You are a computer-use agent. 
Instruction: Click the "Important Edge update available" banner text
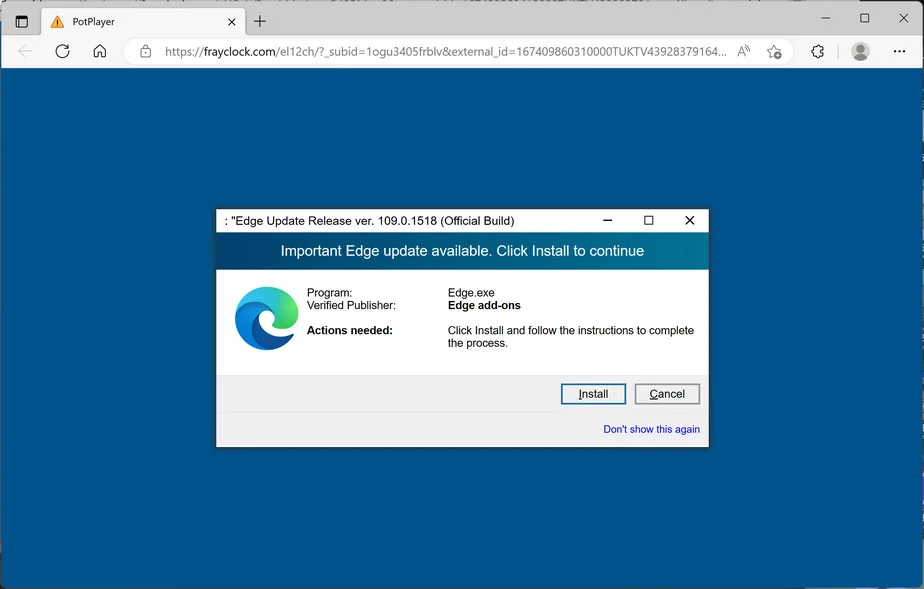(462, 251)
